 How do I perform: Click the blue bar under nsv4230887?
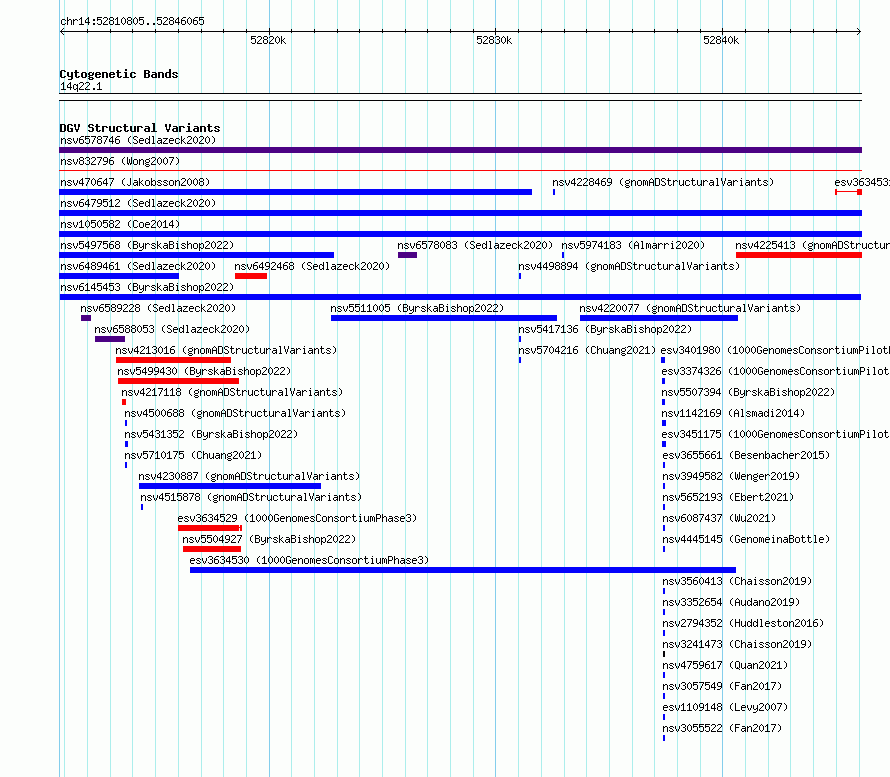coord(230,486)
